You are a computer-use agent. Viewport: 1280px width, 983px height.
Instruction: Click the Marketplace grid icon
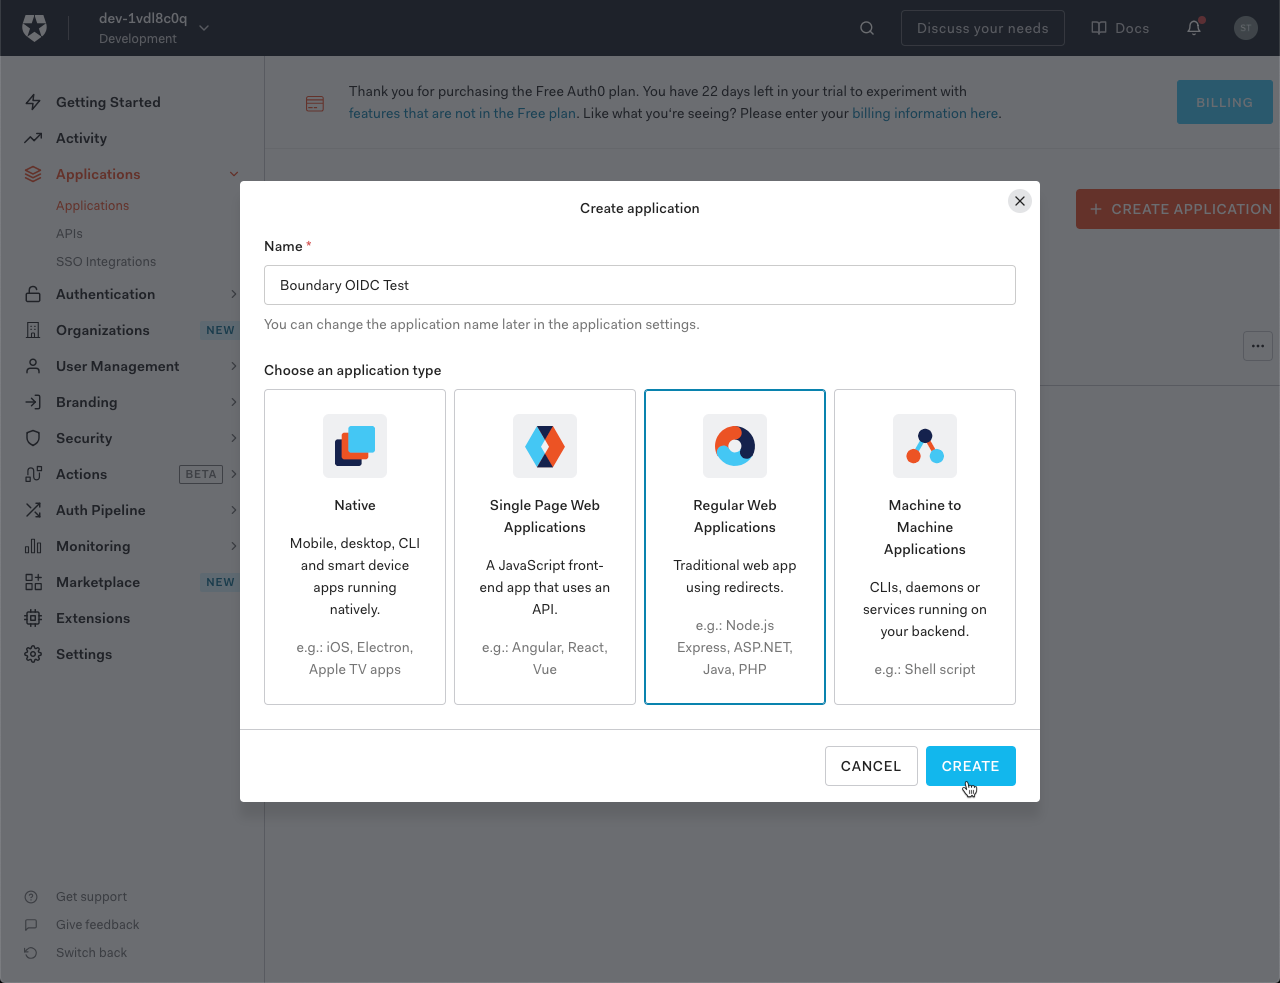point(33,582)
